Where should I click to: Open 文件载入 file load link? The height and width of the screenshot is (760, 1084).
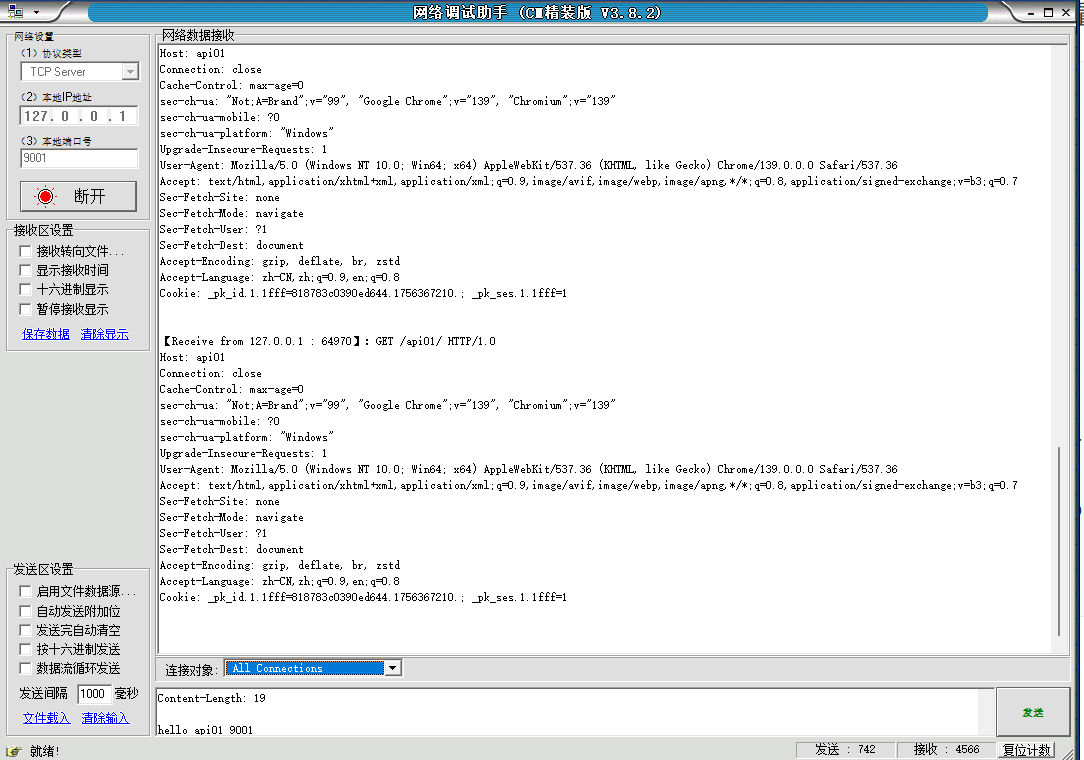(x=46, y=718)
